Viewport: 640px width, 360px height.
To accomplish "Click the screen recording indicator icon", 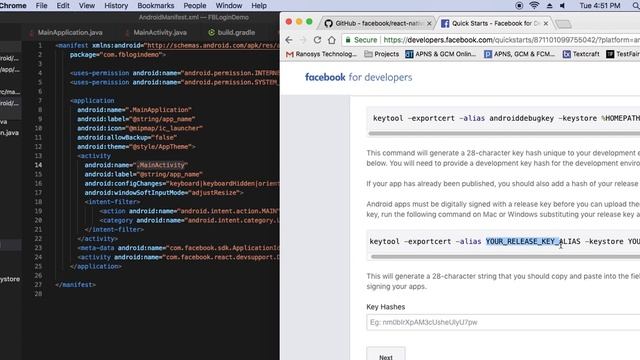I will (x=519, y=6).
